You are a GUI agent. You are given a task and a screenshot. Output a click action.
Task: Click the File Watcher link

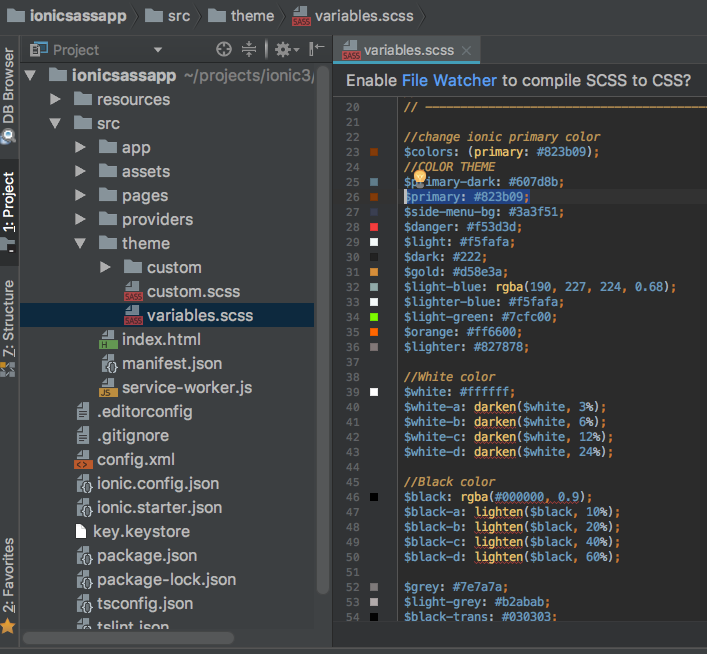[x=449, y=80]
